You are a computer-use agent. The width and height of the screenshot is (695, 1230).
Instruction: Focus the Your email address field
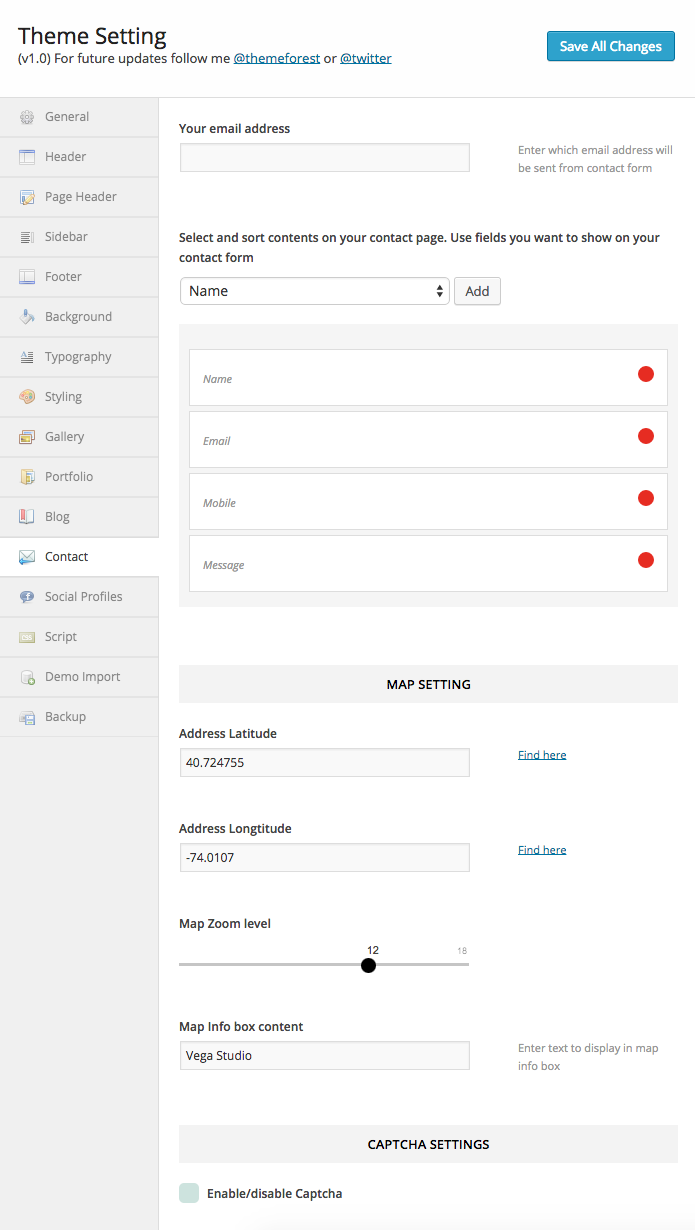point(324,158)
